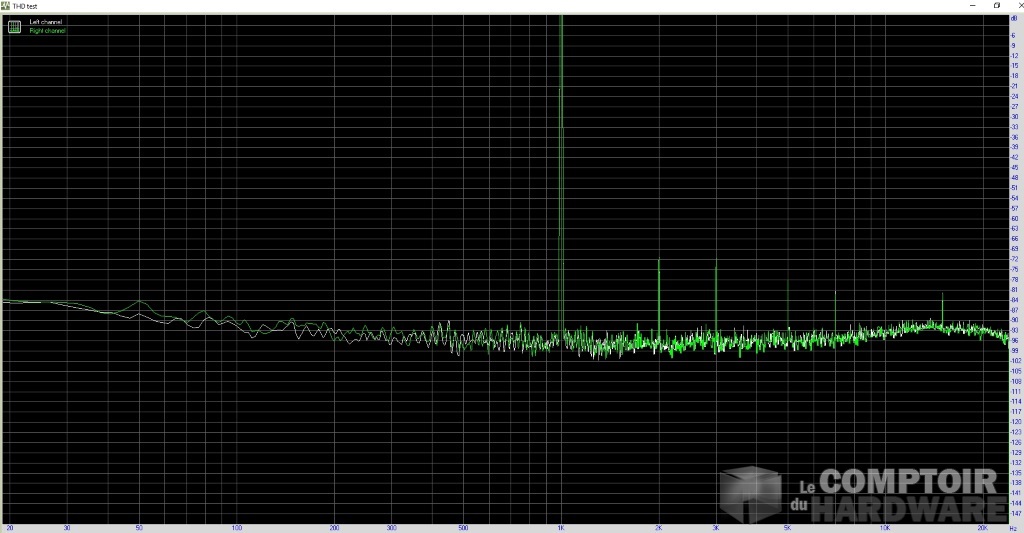Minimize the THD test window

pyautogui.click(x=972, y=5)
